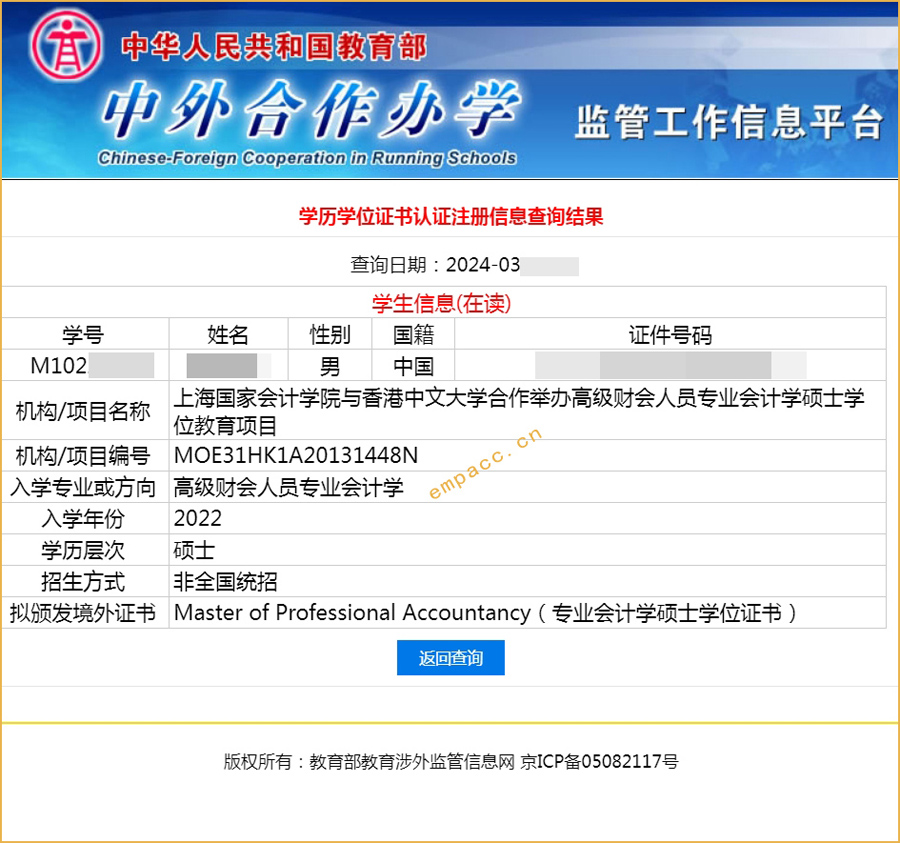
Task: Click the 入学专业或方向 row label
Action: pyautogui.click(x=83, y=487)
